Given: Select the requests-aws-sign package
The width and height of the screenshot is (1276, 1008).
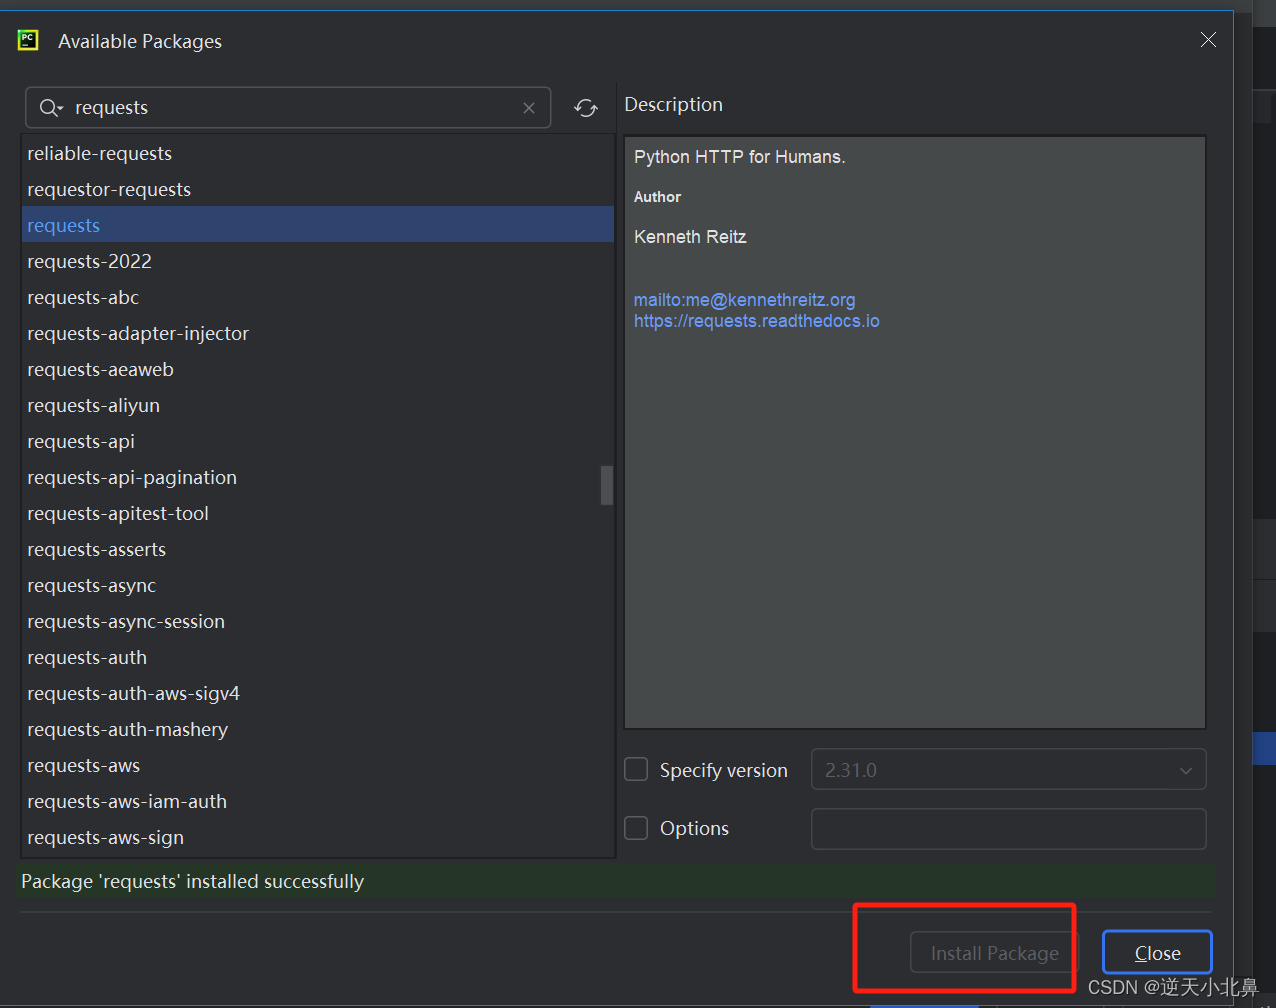Looking at the screenshot, I should (105, 837).
